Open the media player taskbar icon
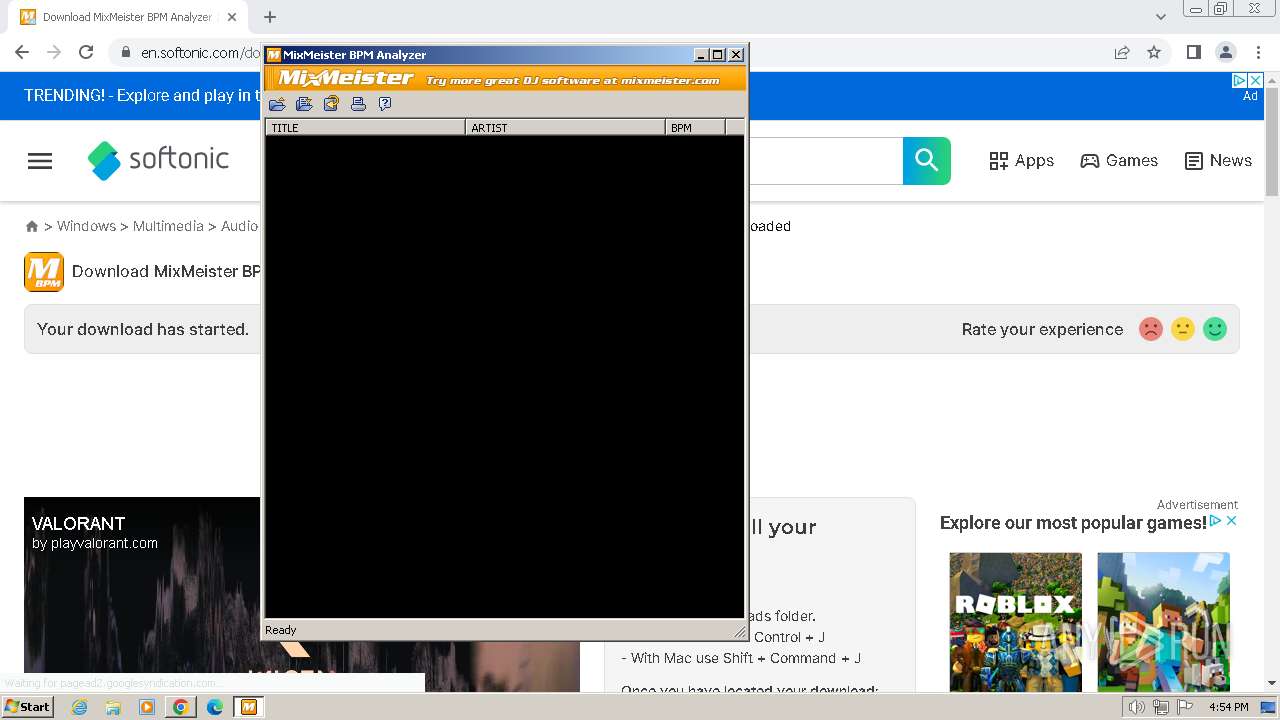 tap(147, 707)
